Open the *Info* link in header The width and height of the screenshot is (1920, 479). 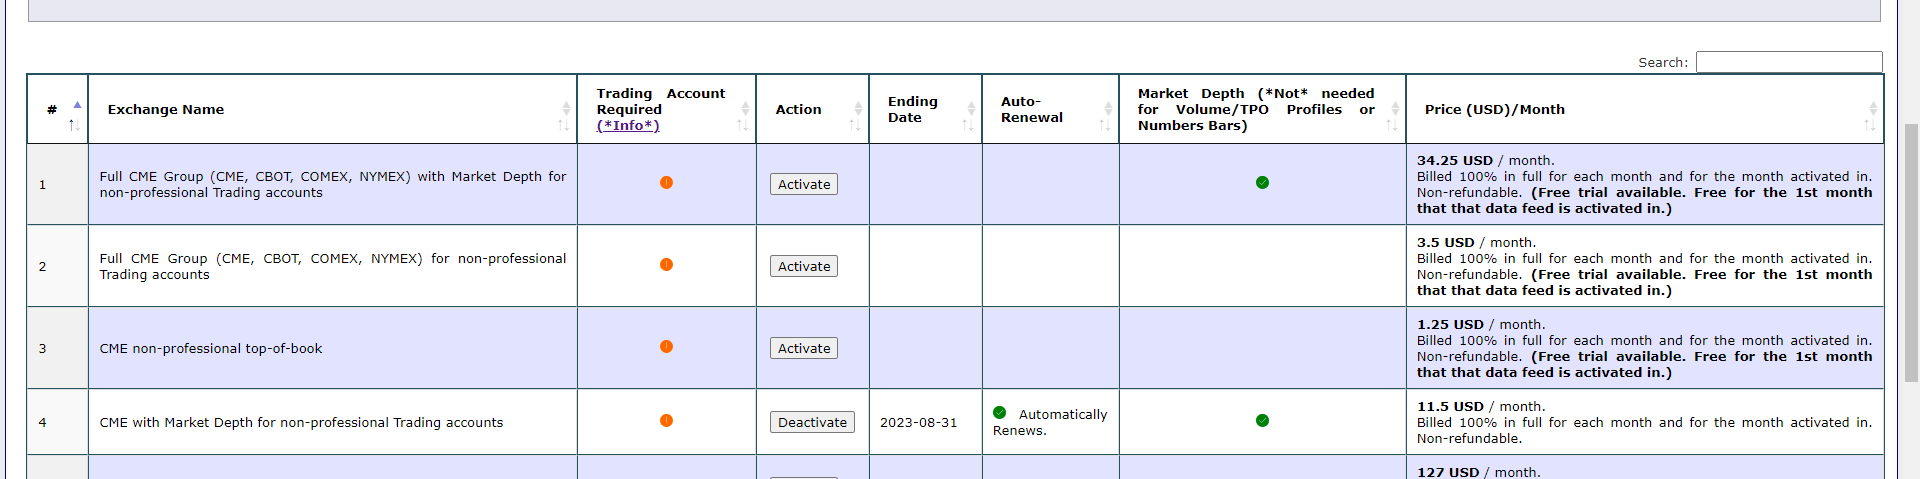(x=628, y=125)
